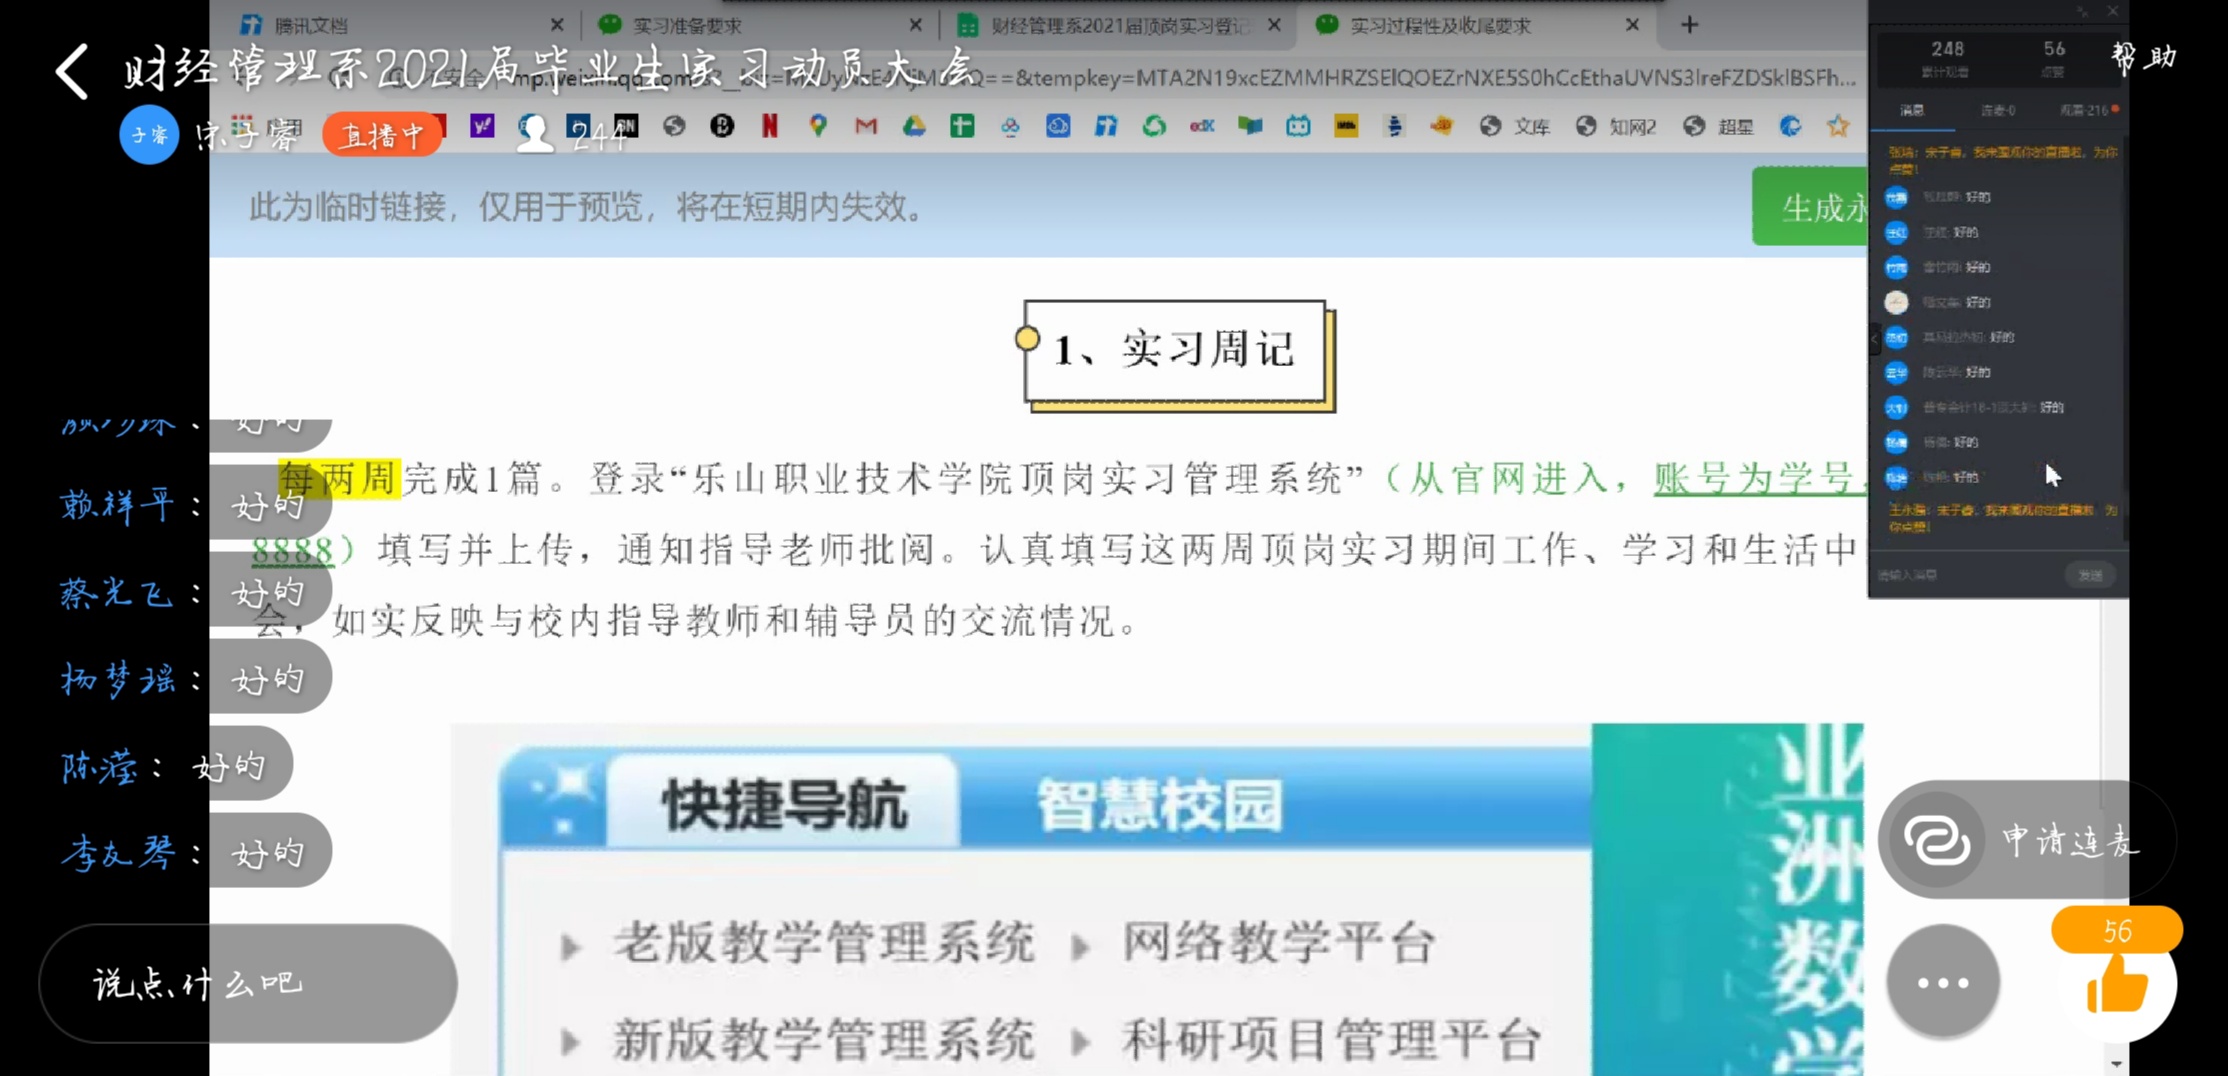Screen dimensions: 2228x1076
Task: Close the 实习准备要求 tab
Action: point(915,25)
